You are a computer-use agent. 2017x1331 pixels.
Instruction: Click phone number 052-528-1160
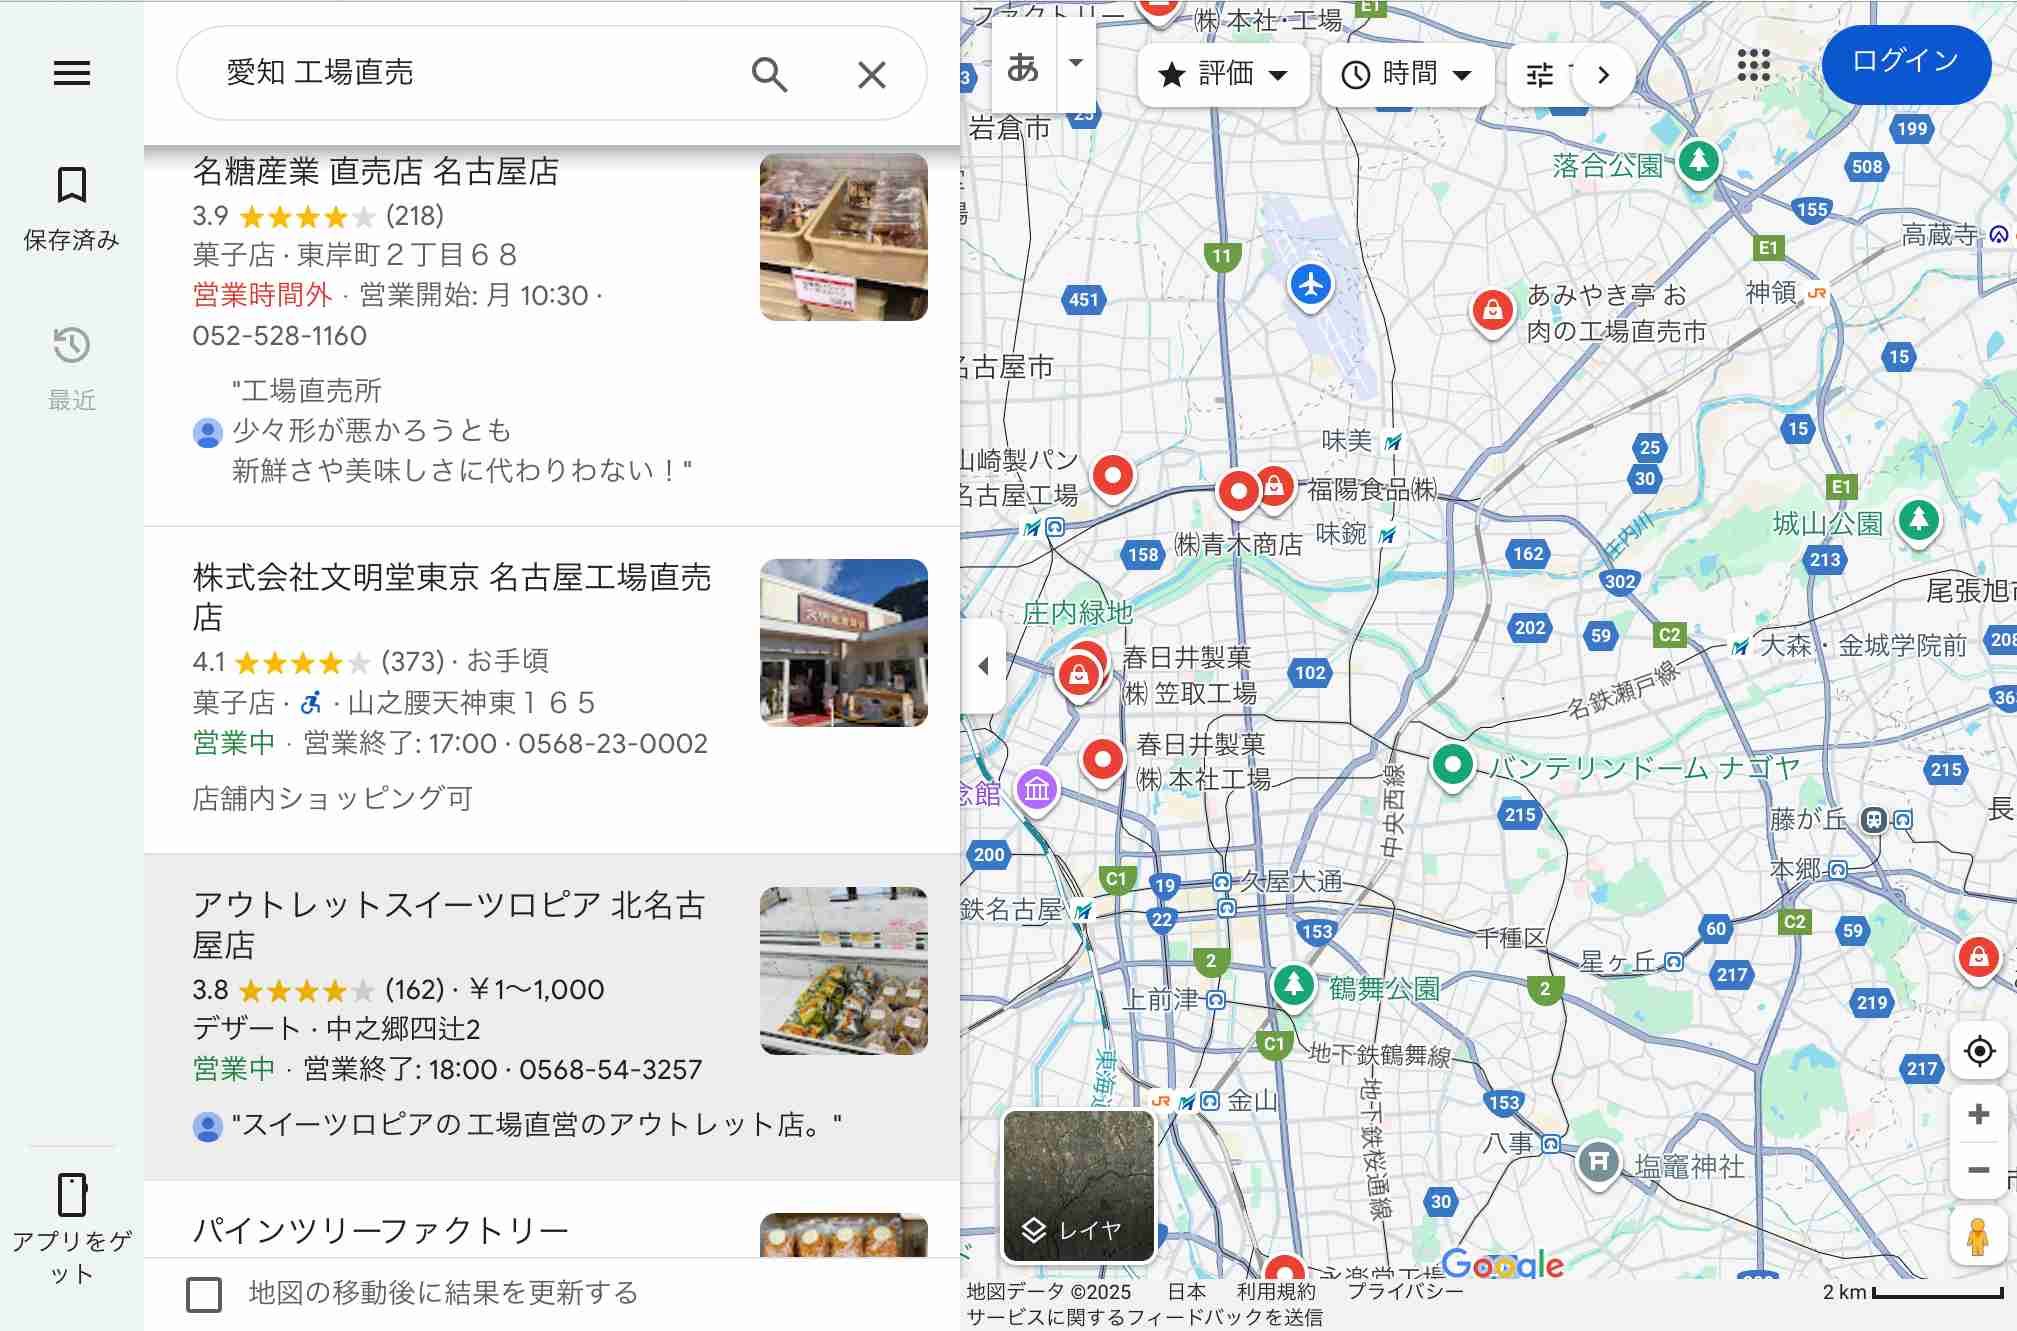280,336
